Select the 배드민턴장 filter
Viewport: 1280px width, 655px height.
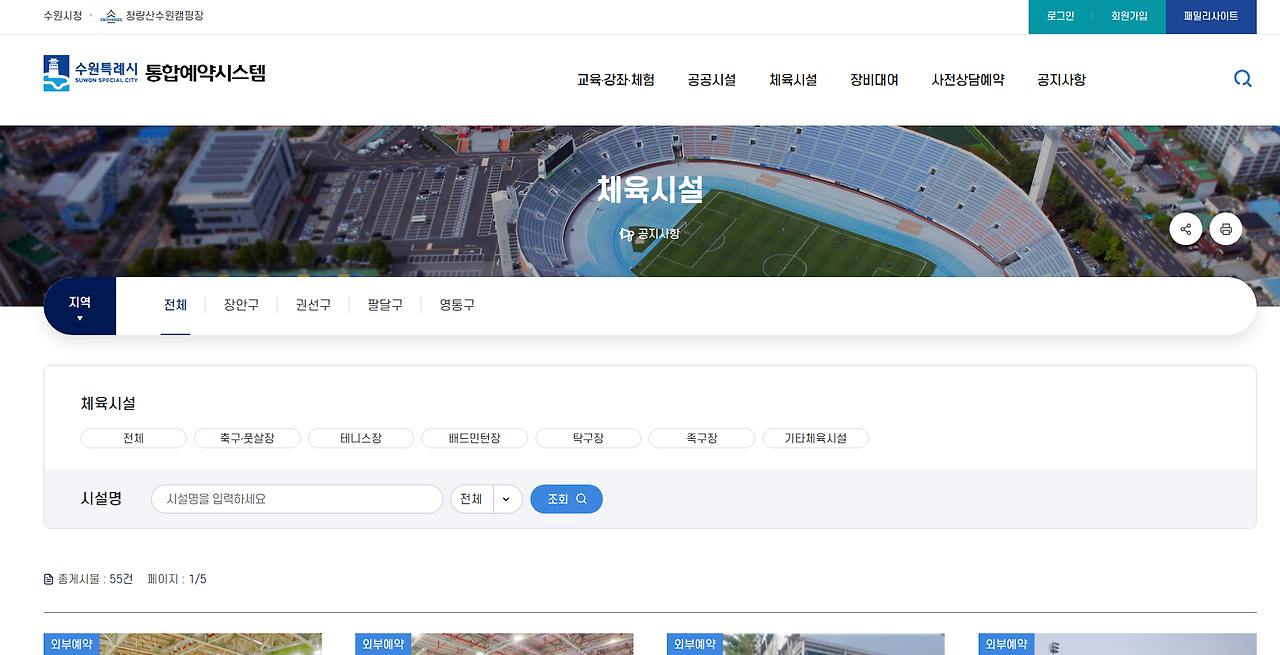click(475, 438)
